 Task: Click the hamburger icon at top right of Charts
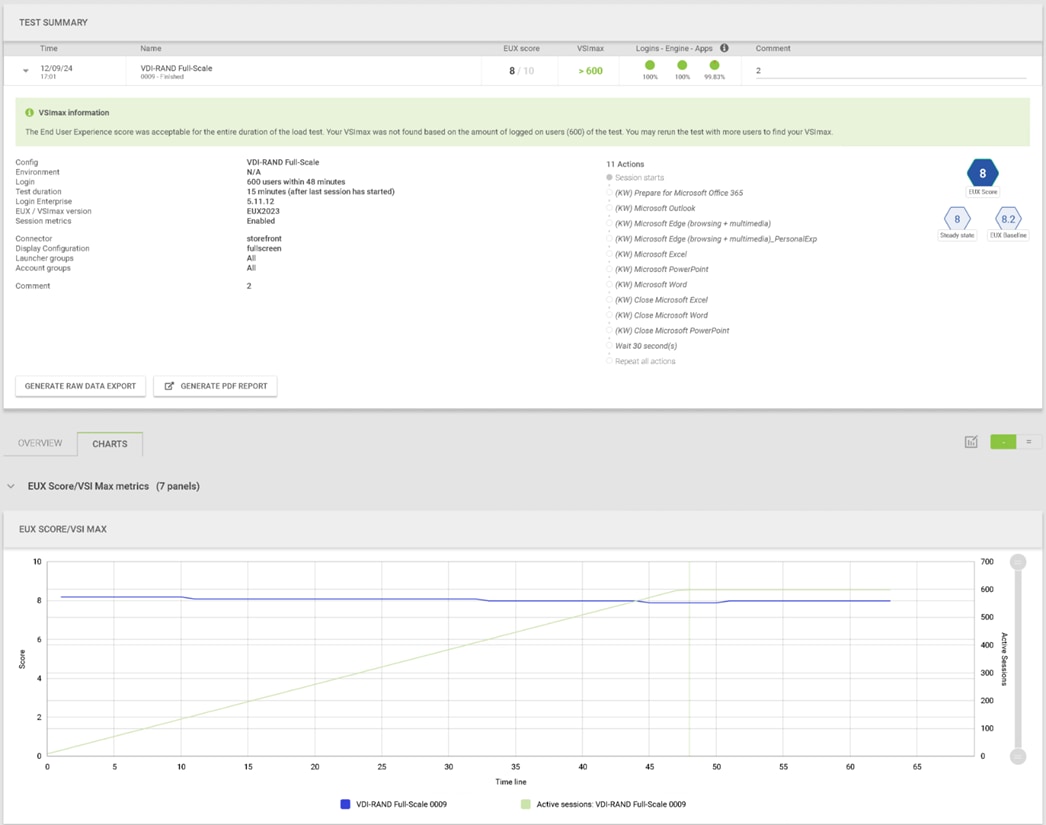(x=1028, y=441)
